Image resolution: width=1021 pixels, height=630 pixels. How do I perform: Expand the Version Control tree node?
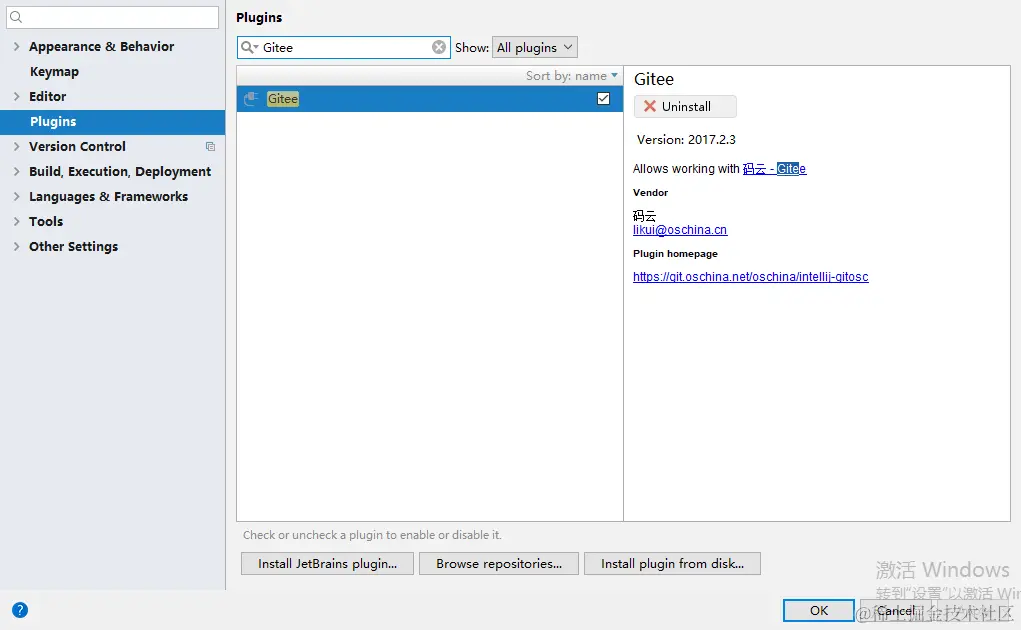[16, 146]
